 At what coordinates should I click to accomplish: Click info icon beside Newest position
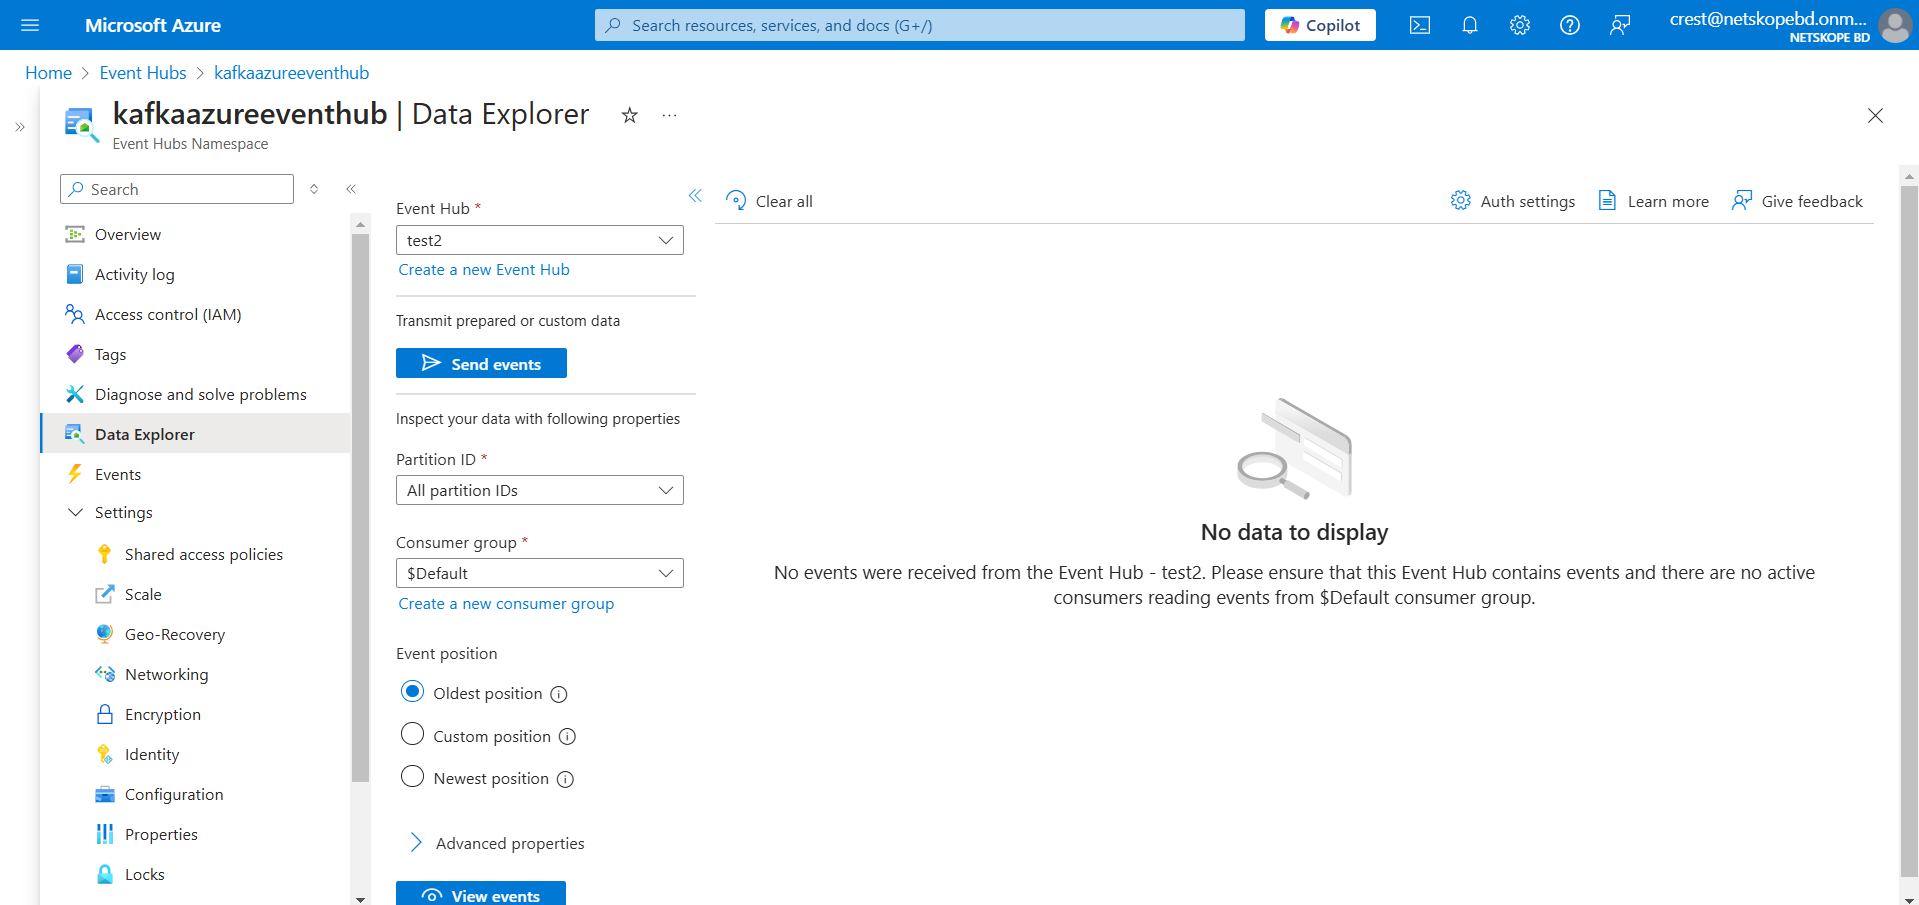[x=565, y=779]
